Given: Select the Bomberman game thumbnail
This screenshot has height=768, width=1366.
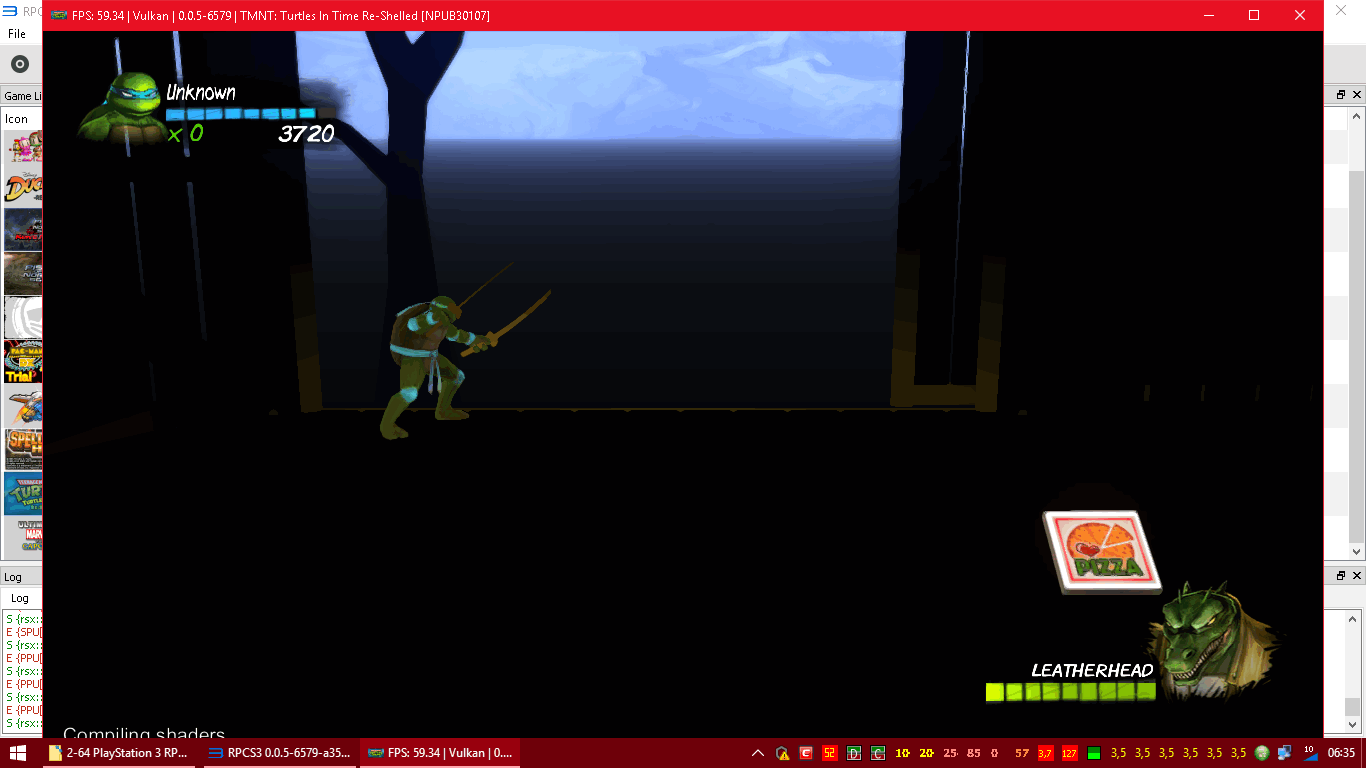Looking at the screenshot, I should pos(24,146).
